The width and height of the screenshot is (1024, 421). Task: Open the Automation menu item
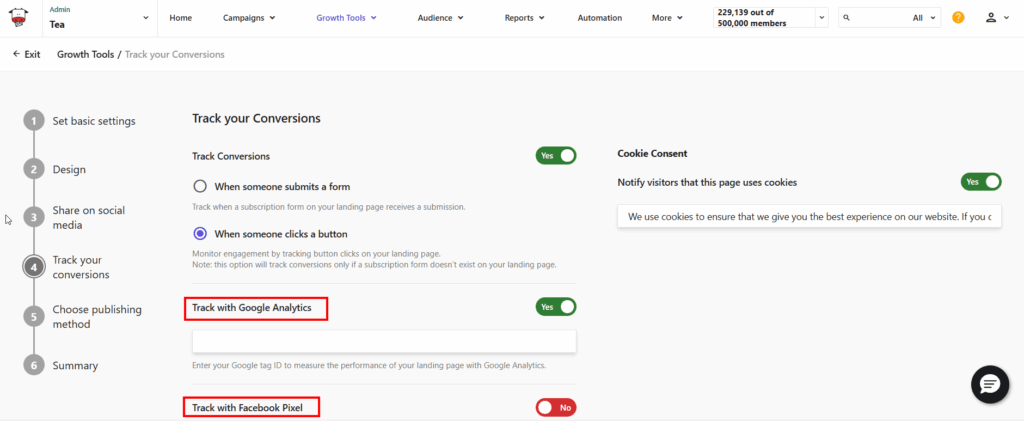coord(600,18)
